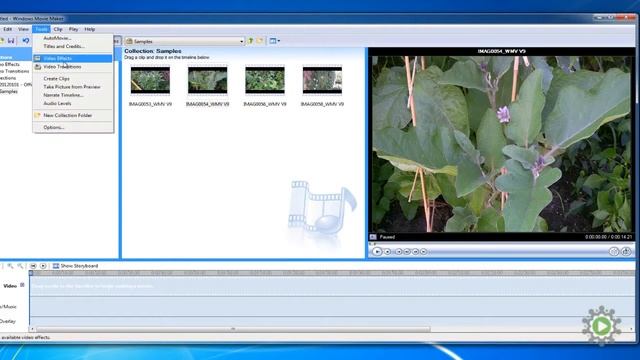Close the open Tools menu
Image resolution: width=640 pixels, height=360 pixels.
(41, 29)
